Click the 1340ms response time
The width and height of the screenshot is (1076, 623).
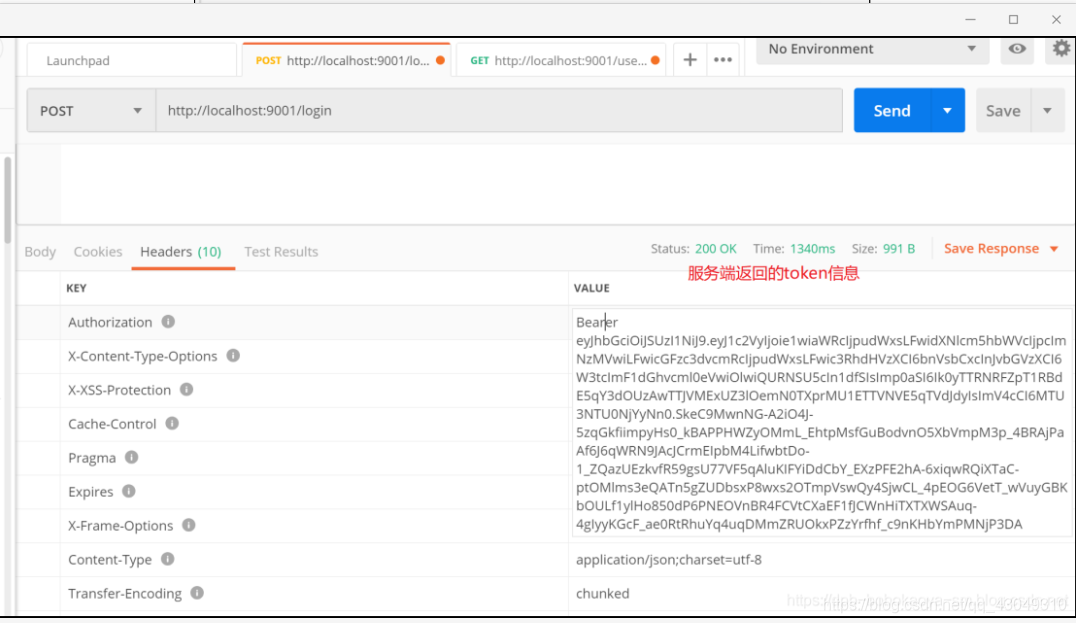pyautogui.click(x=812, y=248)
